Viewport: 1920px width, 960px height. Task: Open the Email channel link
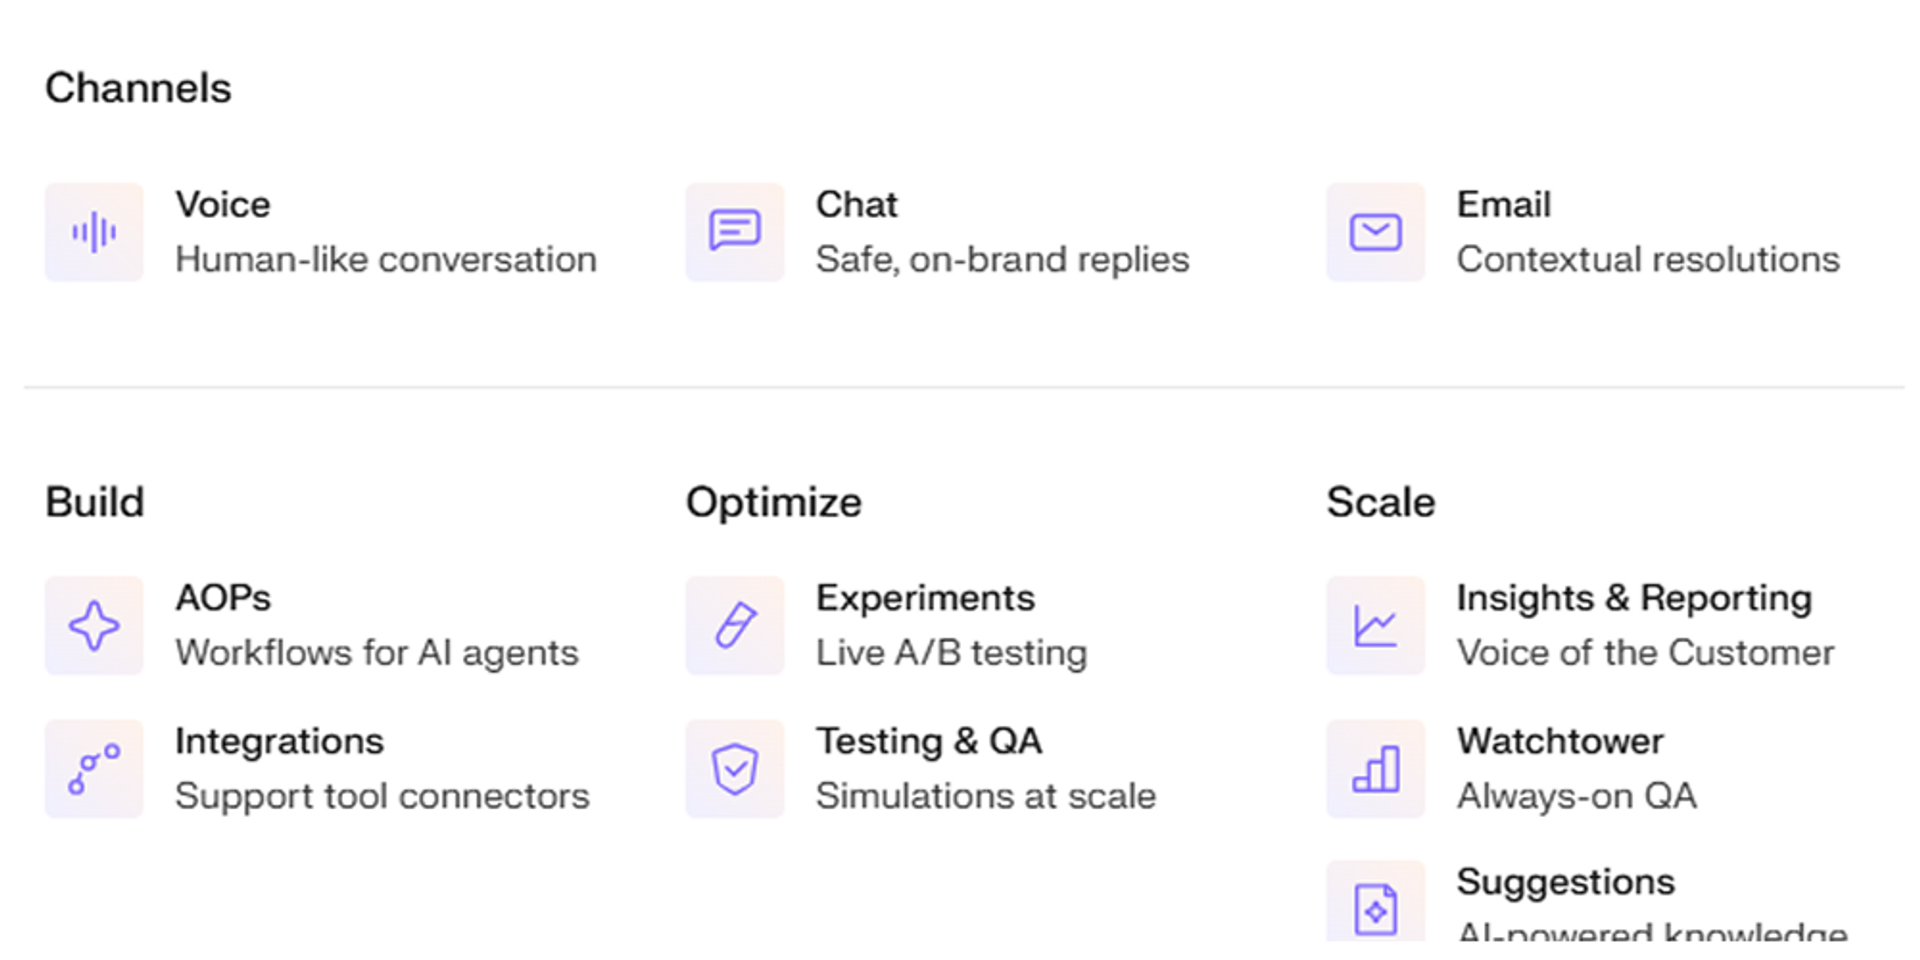[x=1503, y=205]
